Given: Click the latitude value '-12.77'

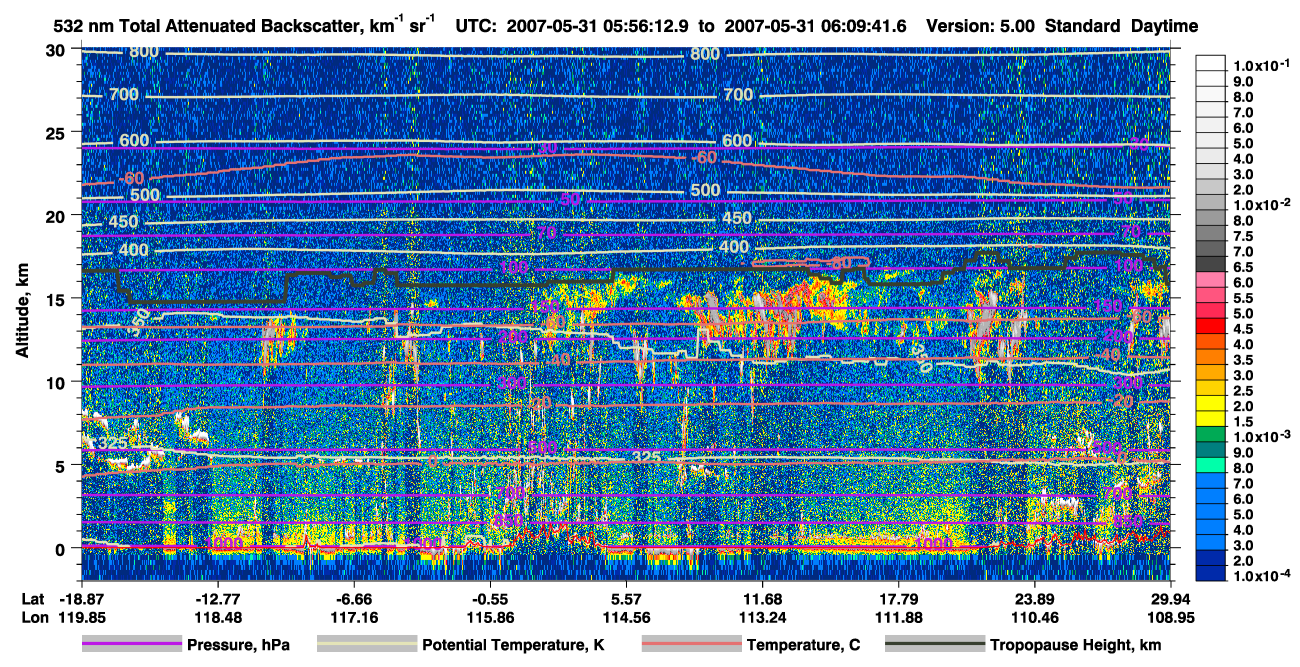Looking at the screenshot, I should [217, 598].
